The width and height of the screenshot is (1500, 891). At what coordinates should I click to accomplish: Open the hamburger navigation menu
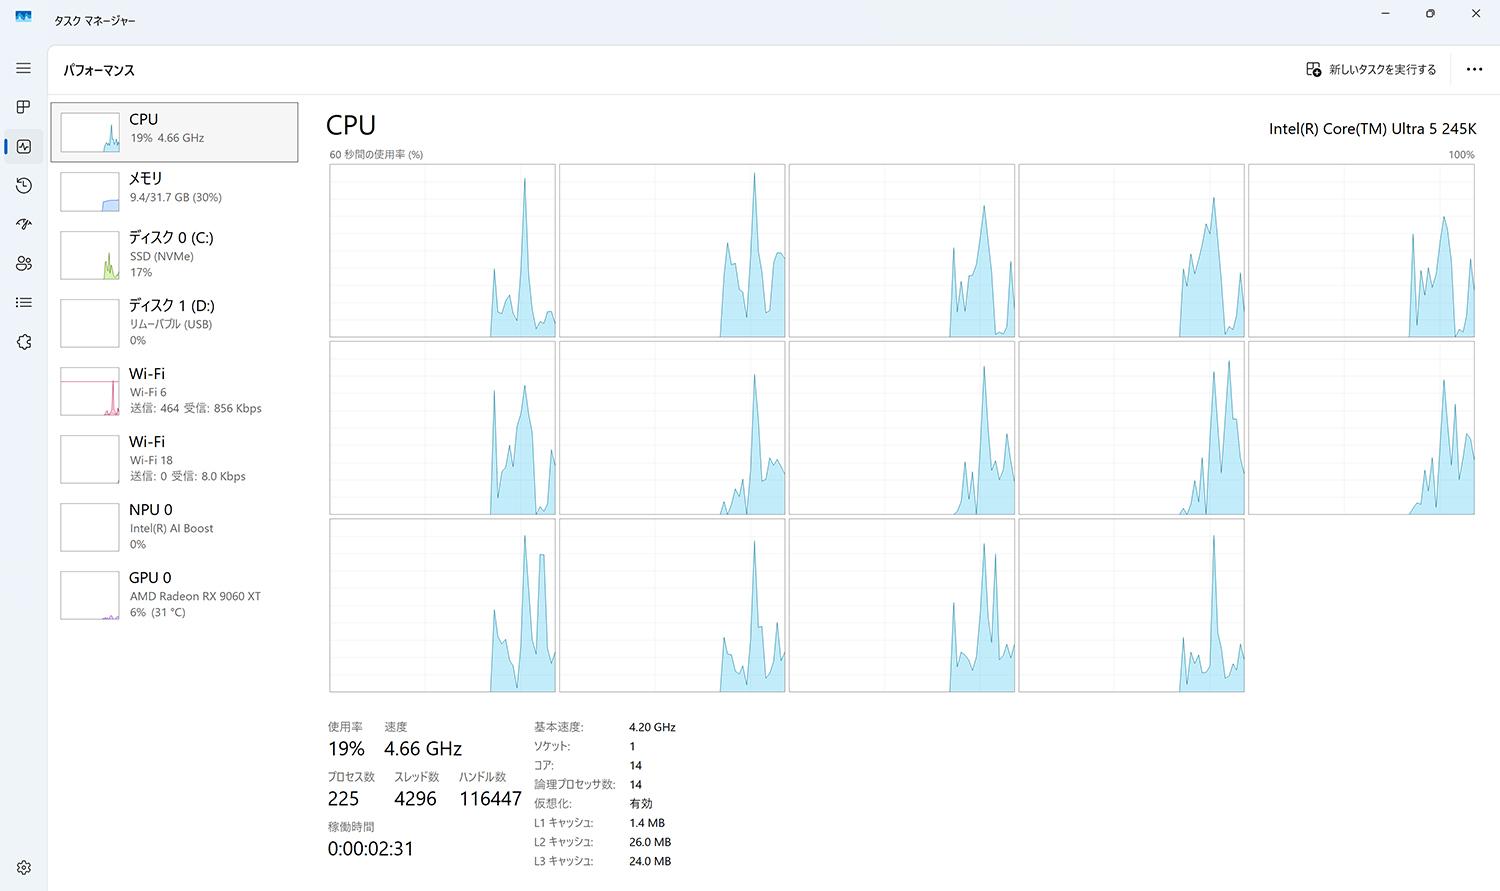click(x=24, y=68)
